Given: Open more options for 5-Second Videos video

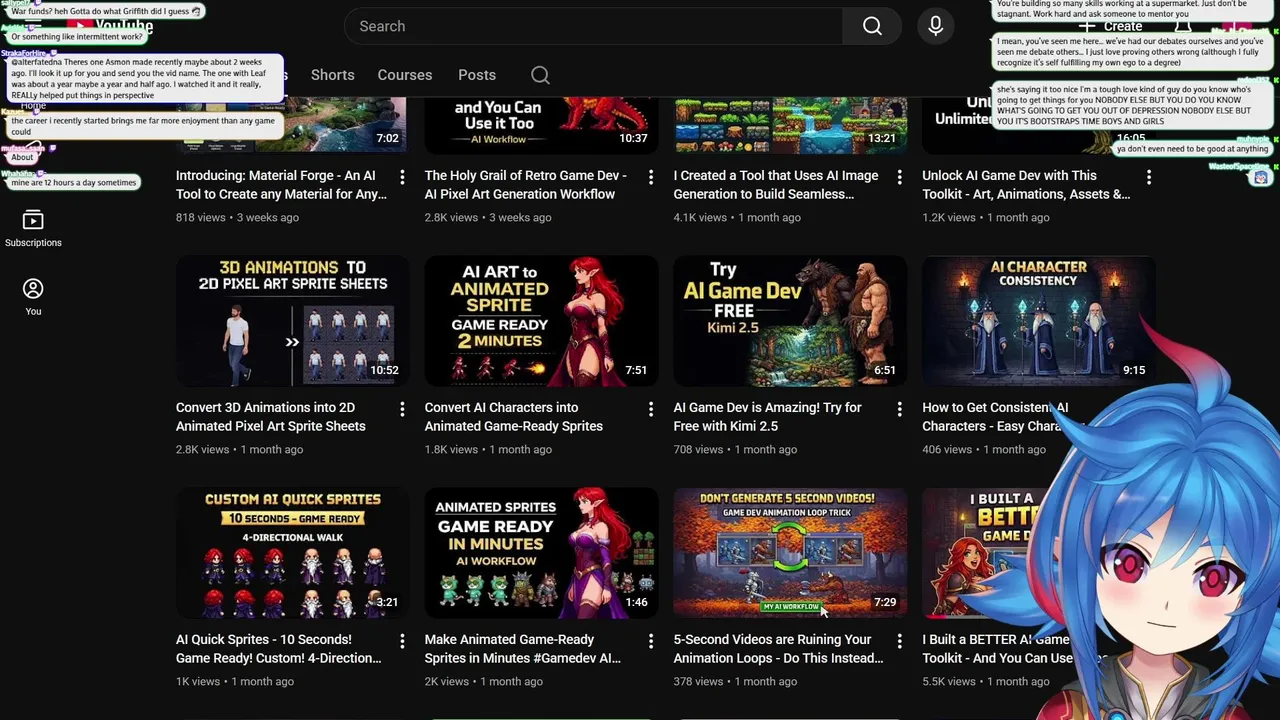Looking at the screenshot, I should click(x=899, y=641).
